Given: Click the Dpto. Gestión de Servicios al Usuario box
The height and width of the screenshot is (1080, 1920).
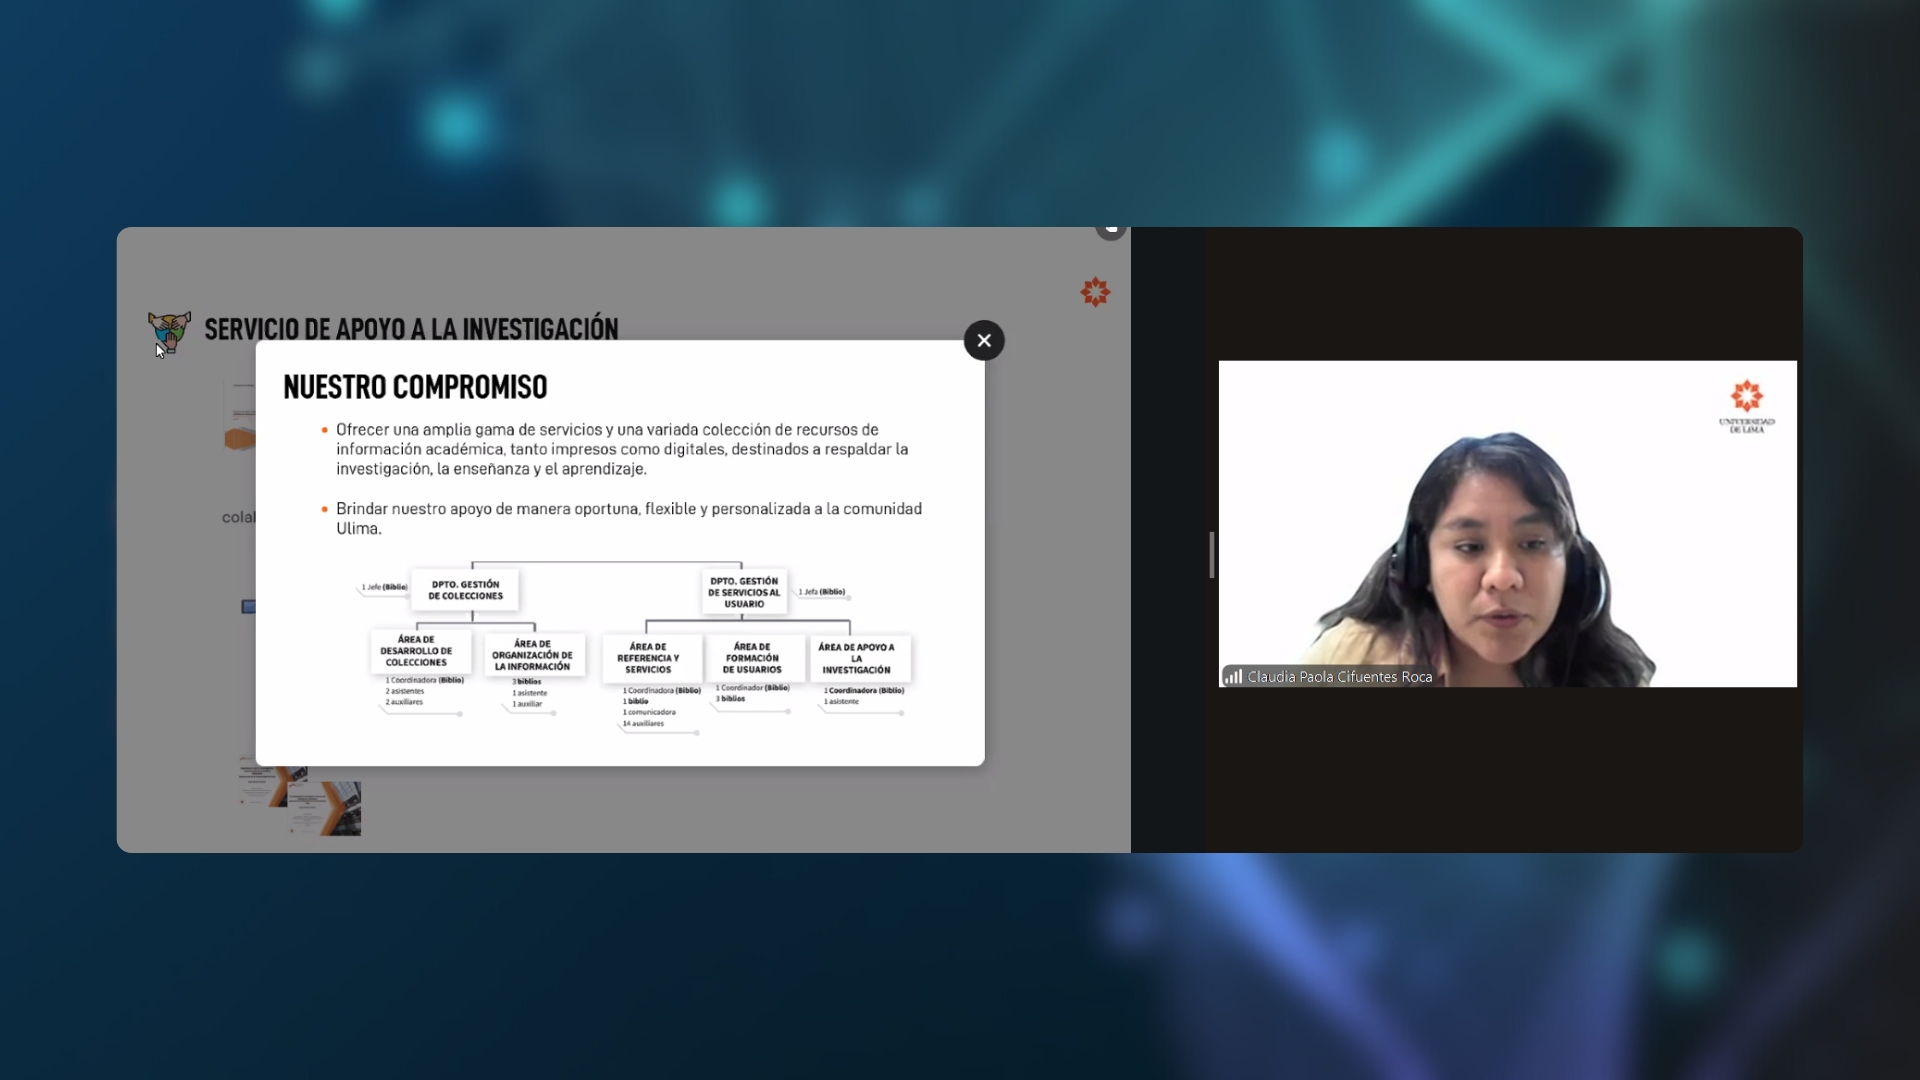Looking at the screenshot, I should point(744,592).
